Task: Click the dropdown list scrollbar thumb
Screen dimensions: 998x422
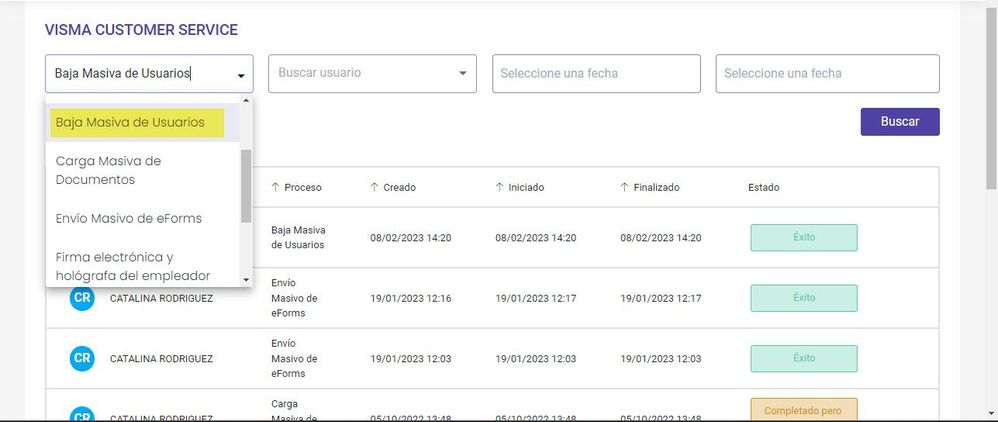Action: (x=246, y=186)
